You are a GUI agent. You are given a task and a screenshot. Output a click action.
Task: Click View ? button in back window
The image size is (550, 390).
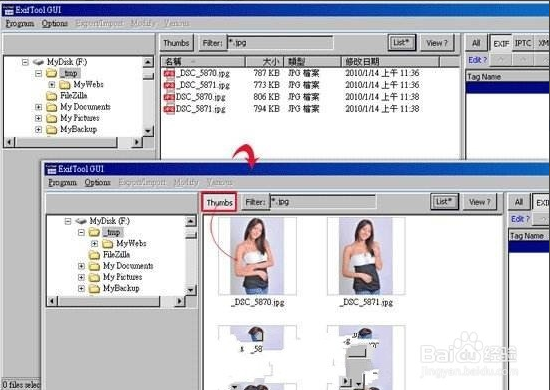point(437,43)
